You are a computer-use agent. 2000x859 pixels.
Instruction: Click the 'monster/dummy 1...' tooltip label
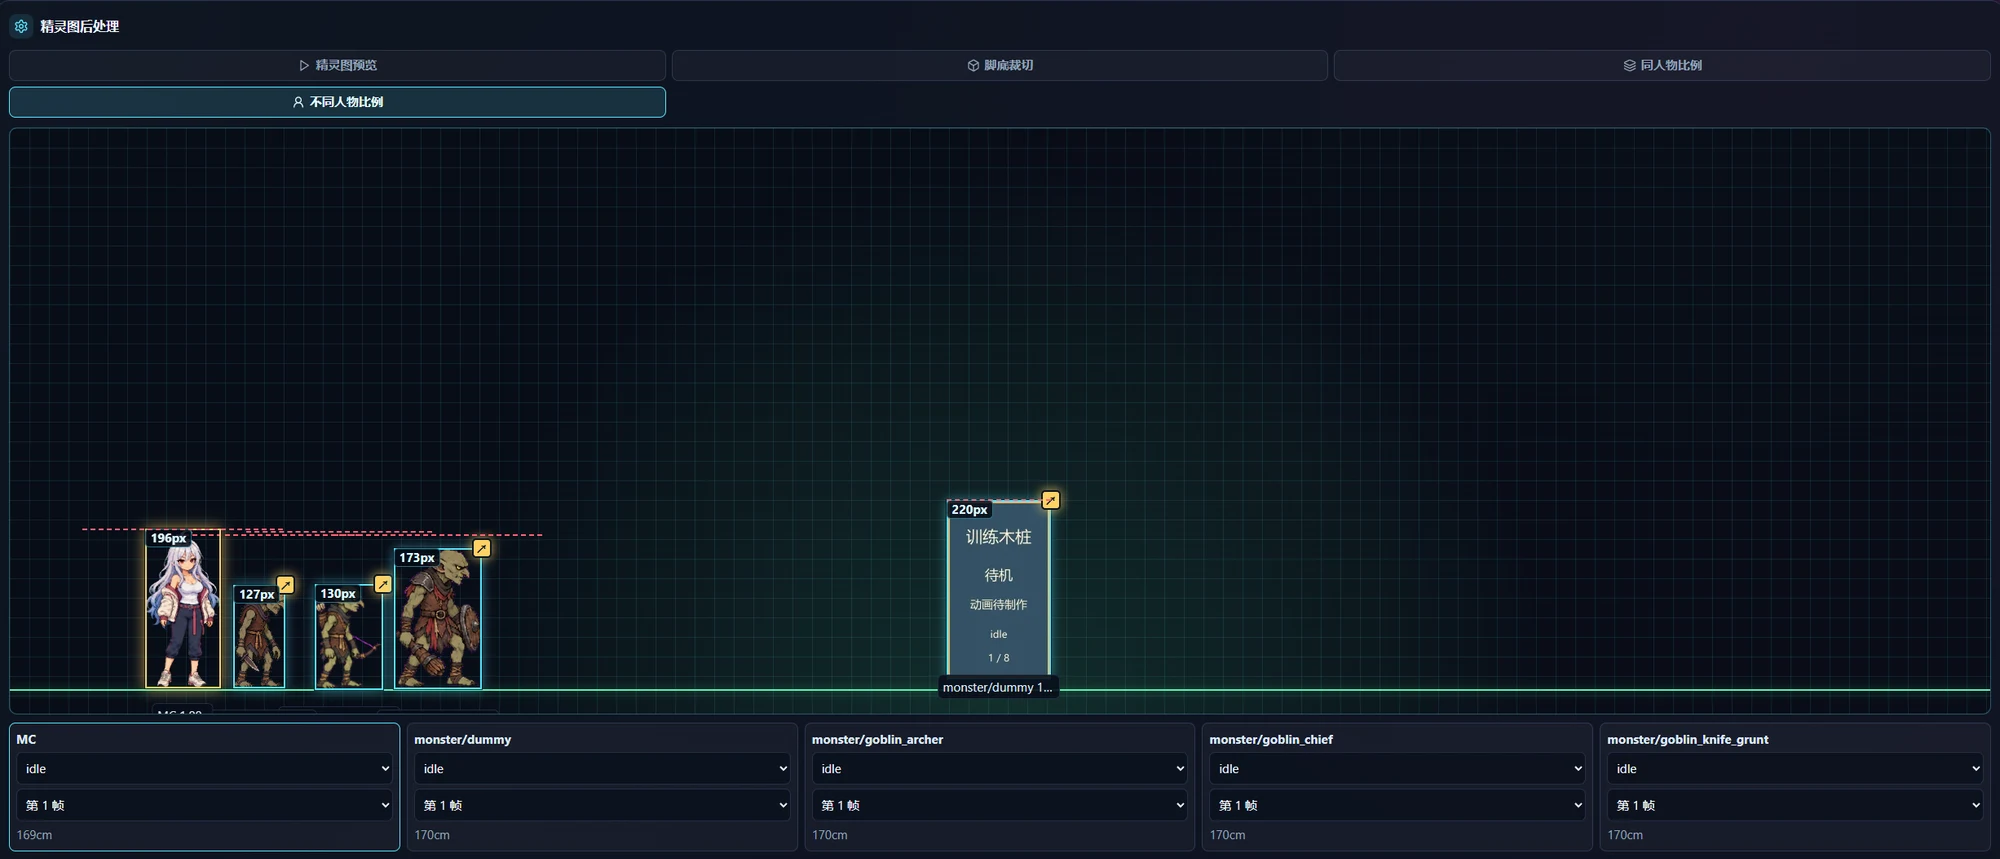coord(997,687)
